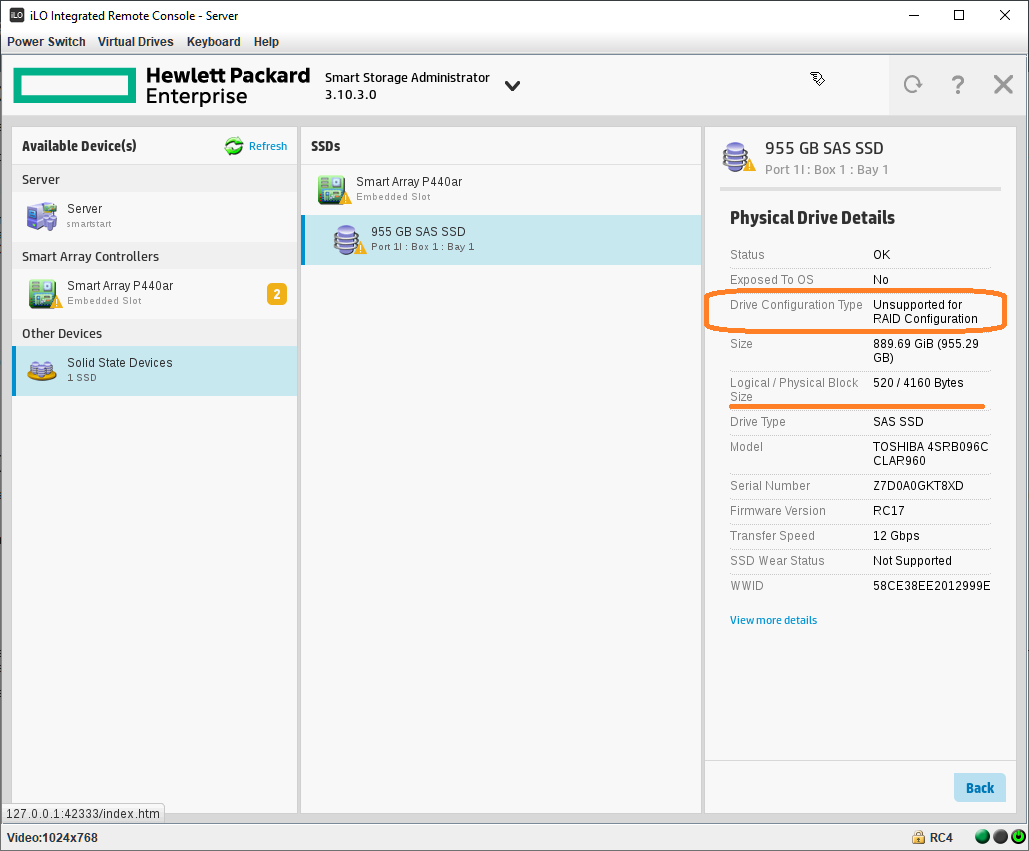1029x851 pixels.
Task: Click the iLO app icon in title bar
Action: click(17, 15)
